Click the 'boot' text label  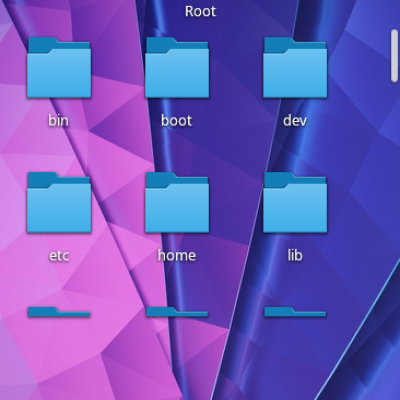pos(177,120)
